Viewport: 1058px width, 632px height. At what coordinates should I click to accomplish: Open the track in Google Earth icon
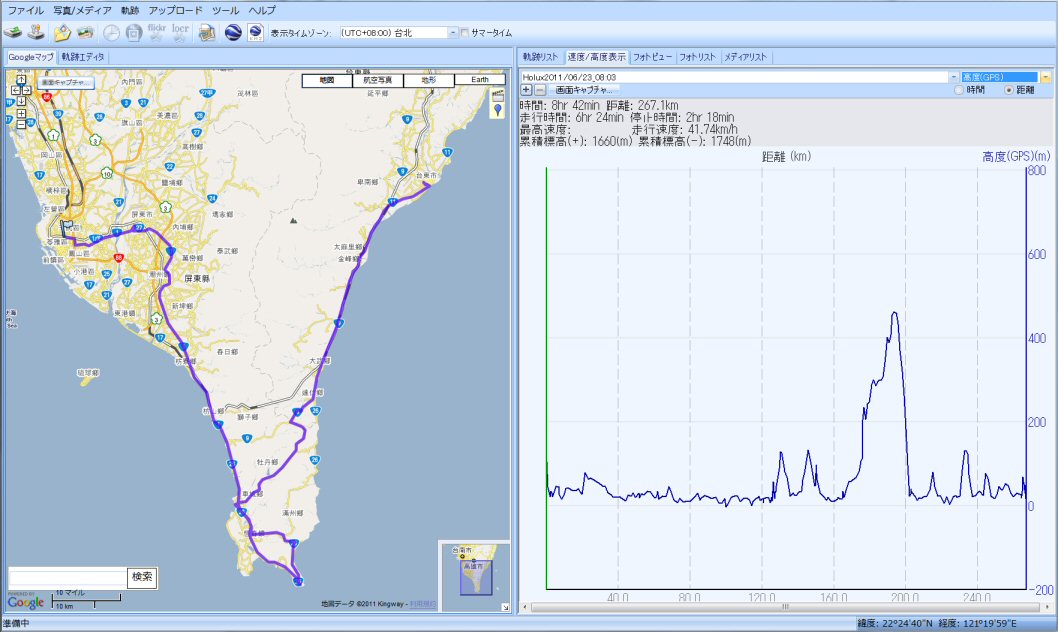tap(233, 32)
